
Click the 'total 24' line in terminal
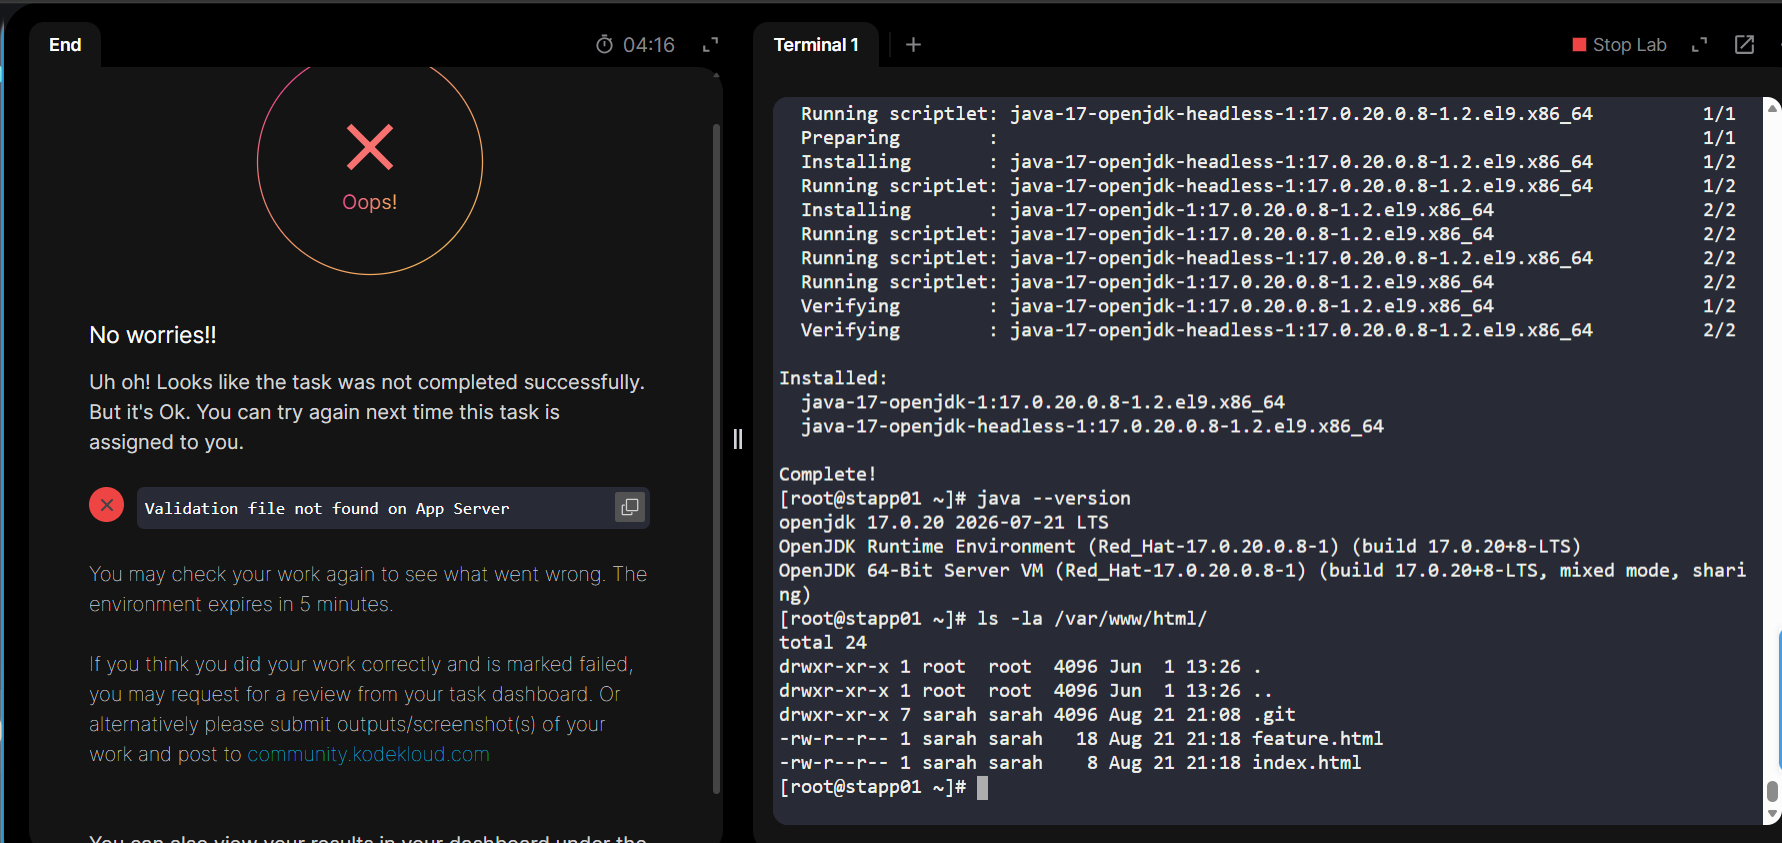pyautogui.click(x=823, y=643)
